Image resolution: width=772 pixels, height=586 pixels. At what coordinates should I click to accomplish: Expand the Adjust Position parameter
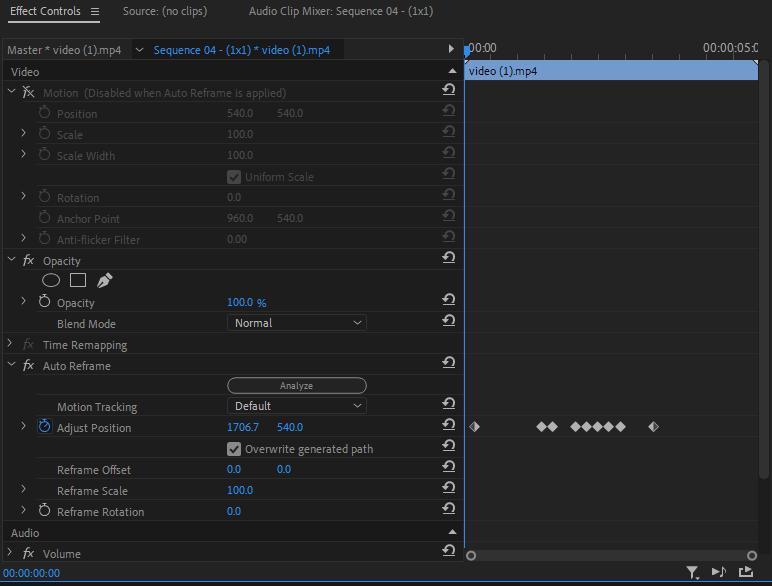click(x=23, y=425)
